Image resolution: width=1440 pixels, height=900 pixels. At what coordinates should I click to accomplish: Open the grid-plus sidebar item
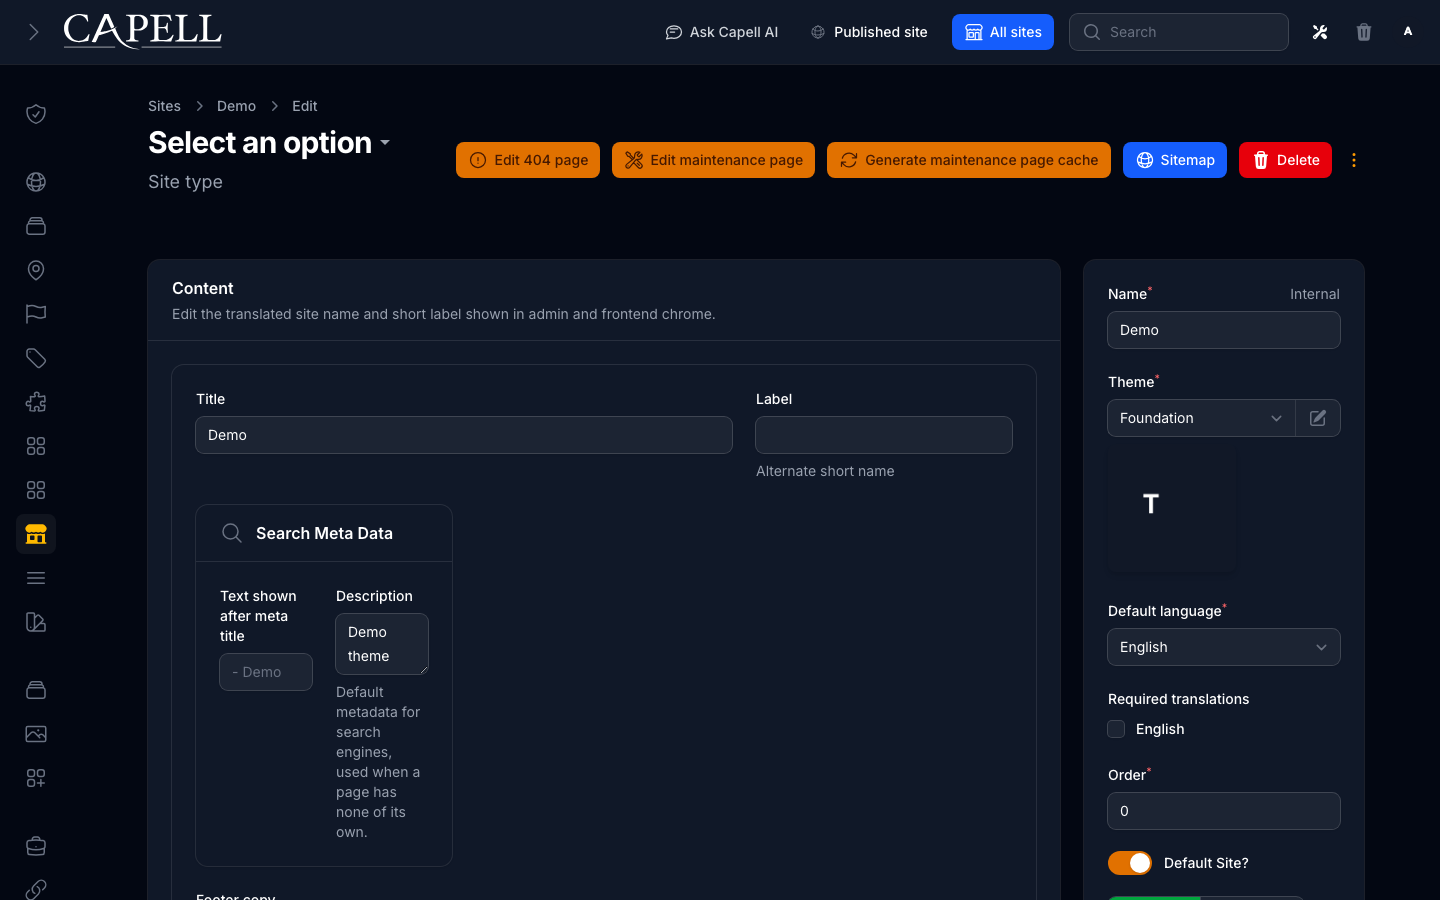pos(36,778)
